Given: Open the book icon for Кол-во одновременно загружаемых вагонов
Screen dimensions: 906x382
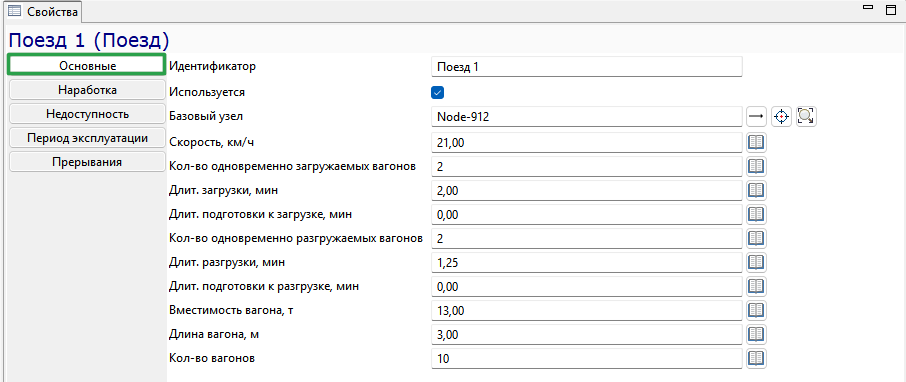Looking at the screenshot, I should [x=756, y=166].
